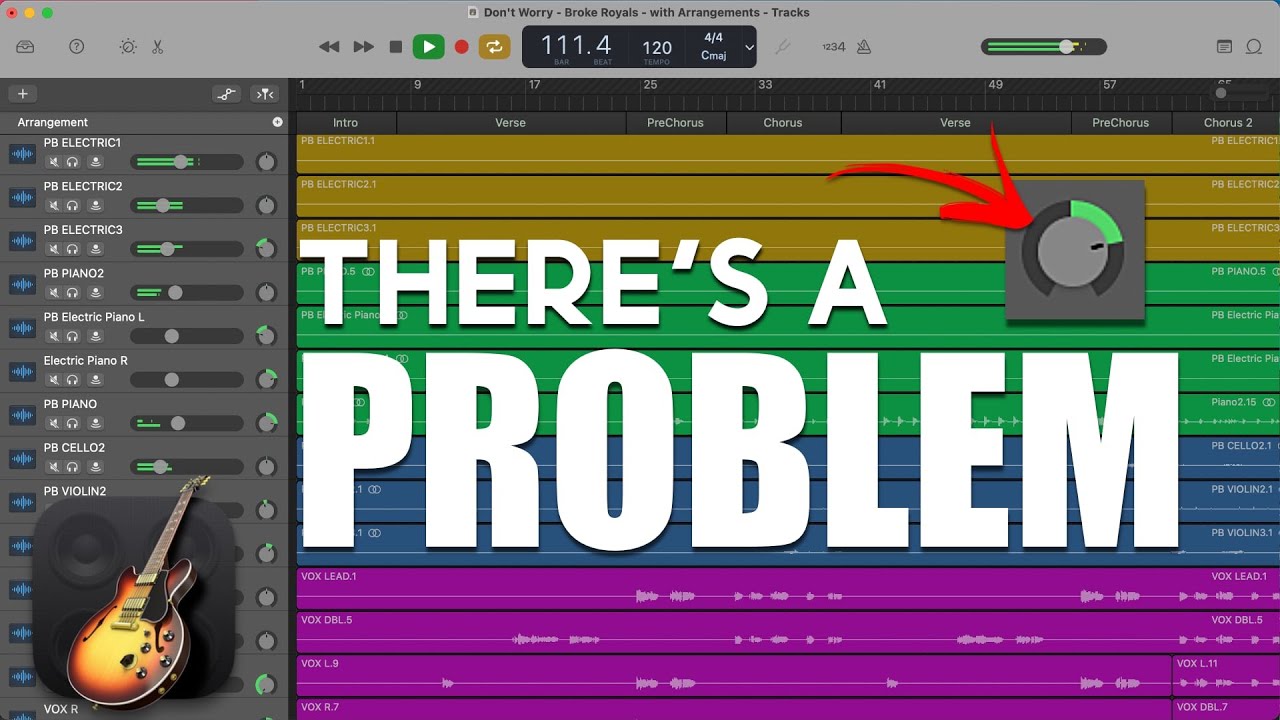Mute the PB PIANO2 track
Viewport: 1280px width, 720px height.
54,292
